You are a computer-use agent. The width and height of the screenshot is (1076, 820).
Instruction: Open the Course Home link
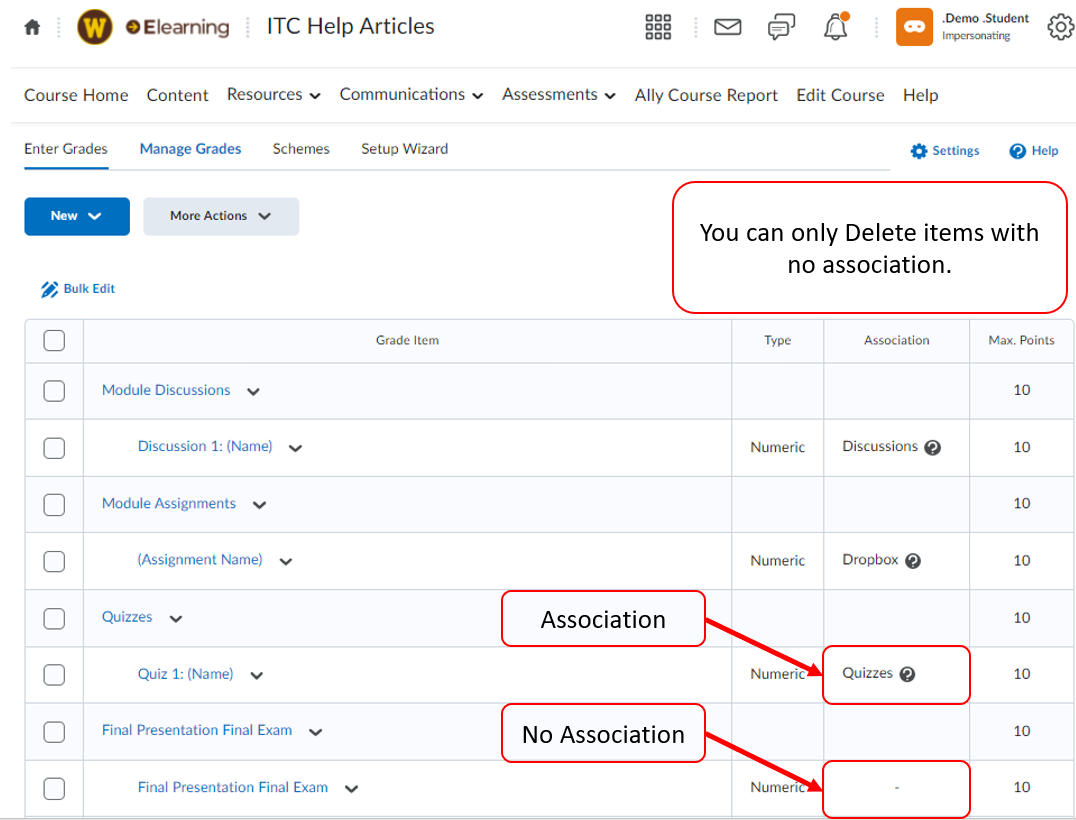(x=76, y=95)
